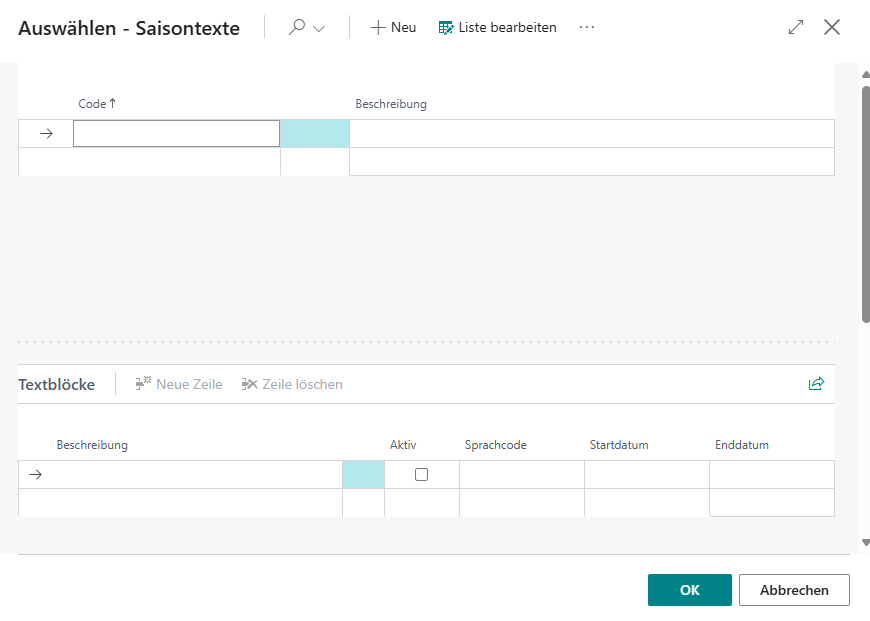Click the Abbrechen button
870x621 pixels.
[x=794, y=590]
